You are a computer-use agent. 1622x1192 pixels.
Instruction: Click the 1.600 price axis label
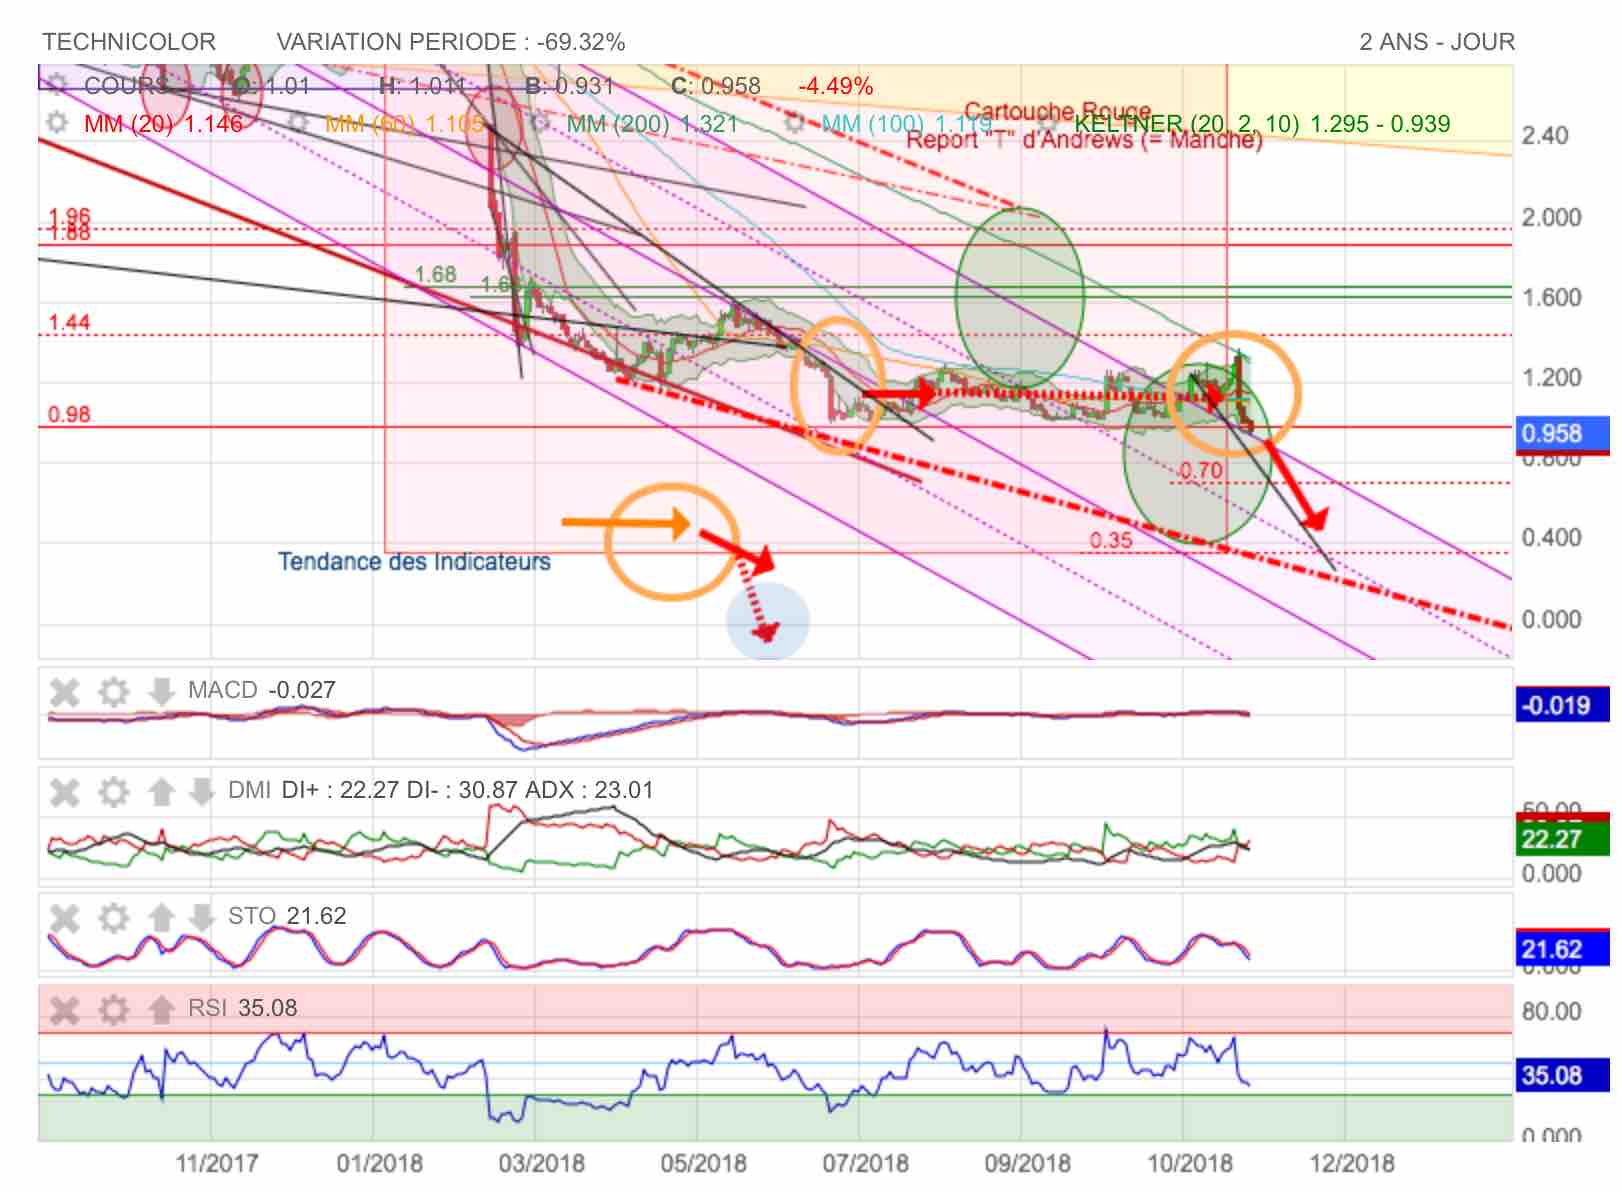coord(1551,297)
